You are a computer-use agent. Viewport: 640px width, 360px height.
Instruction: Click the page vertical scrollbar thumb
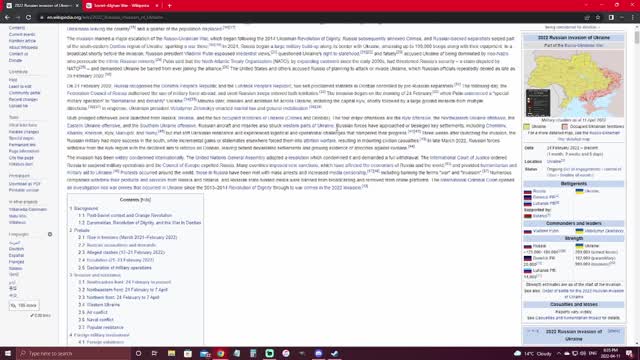click(637, 37)
